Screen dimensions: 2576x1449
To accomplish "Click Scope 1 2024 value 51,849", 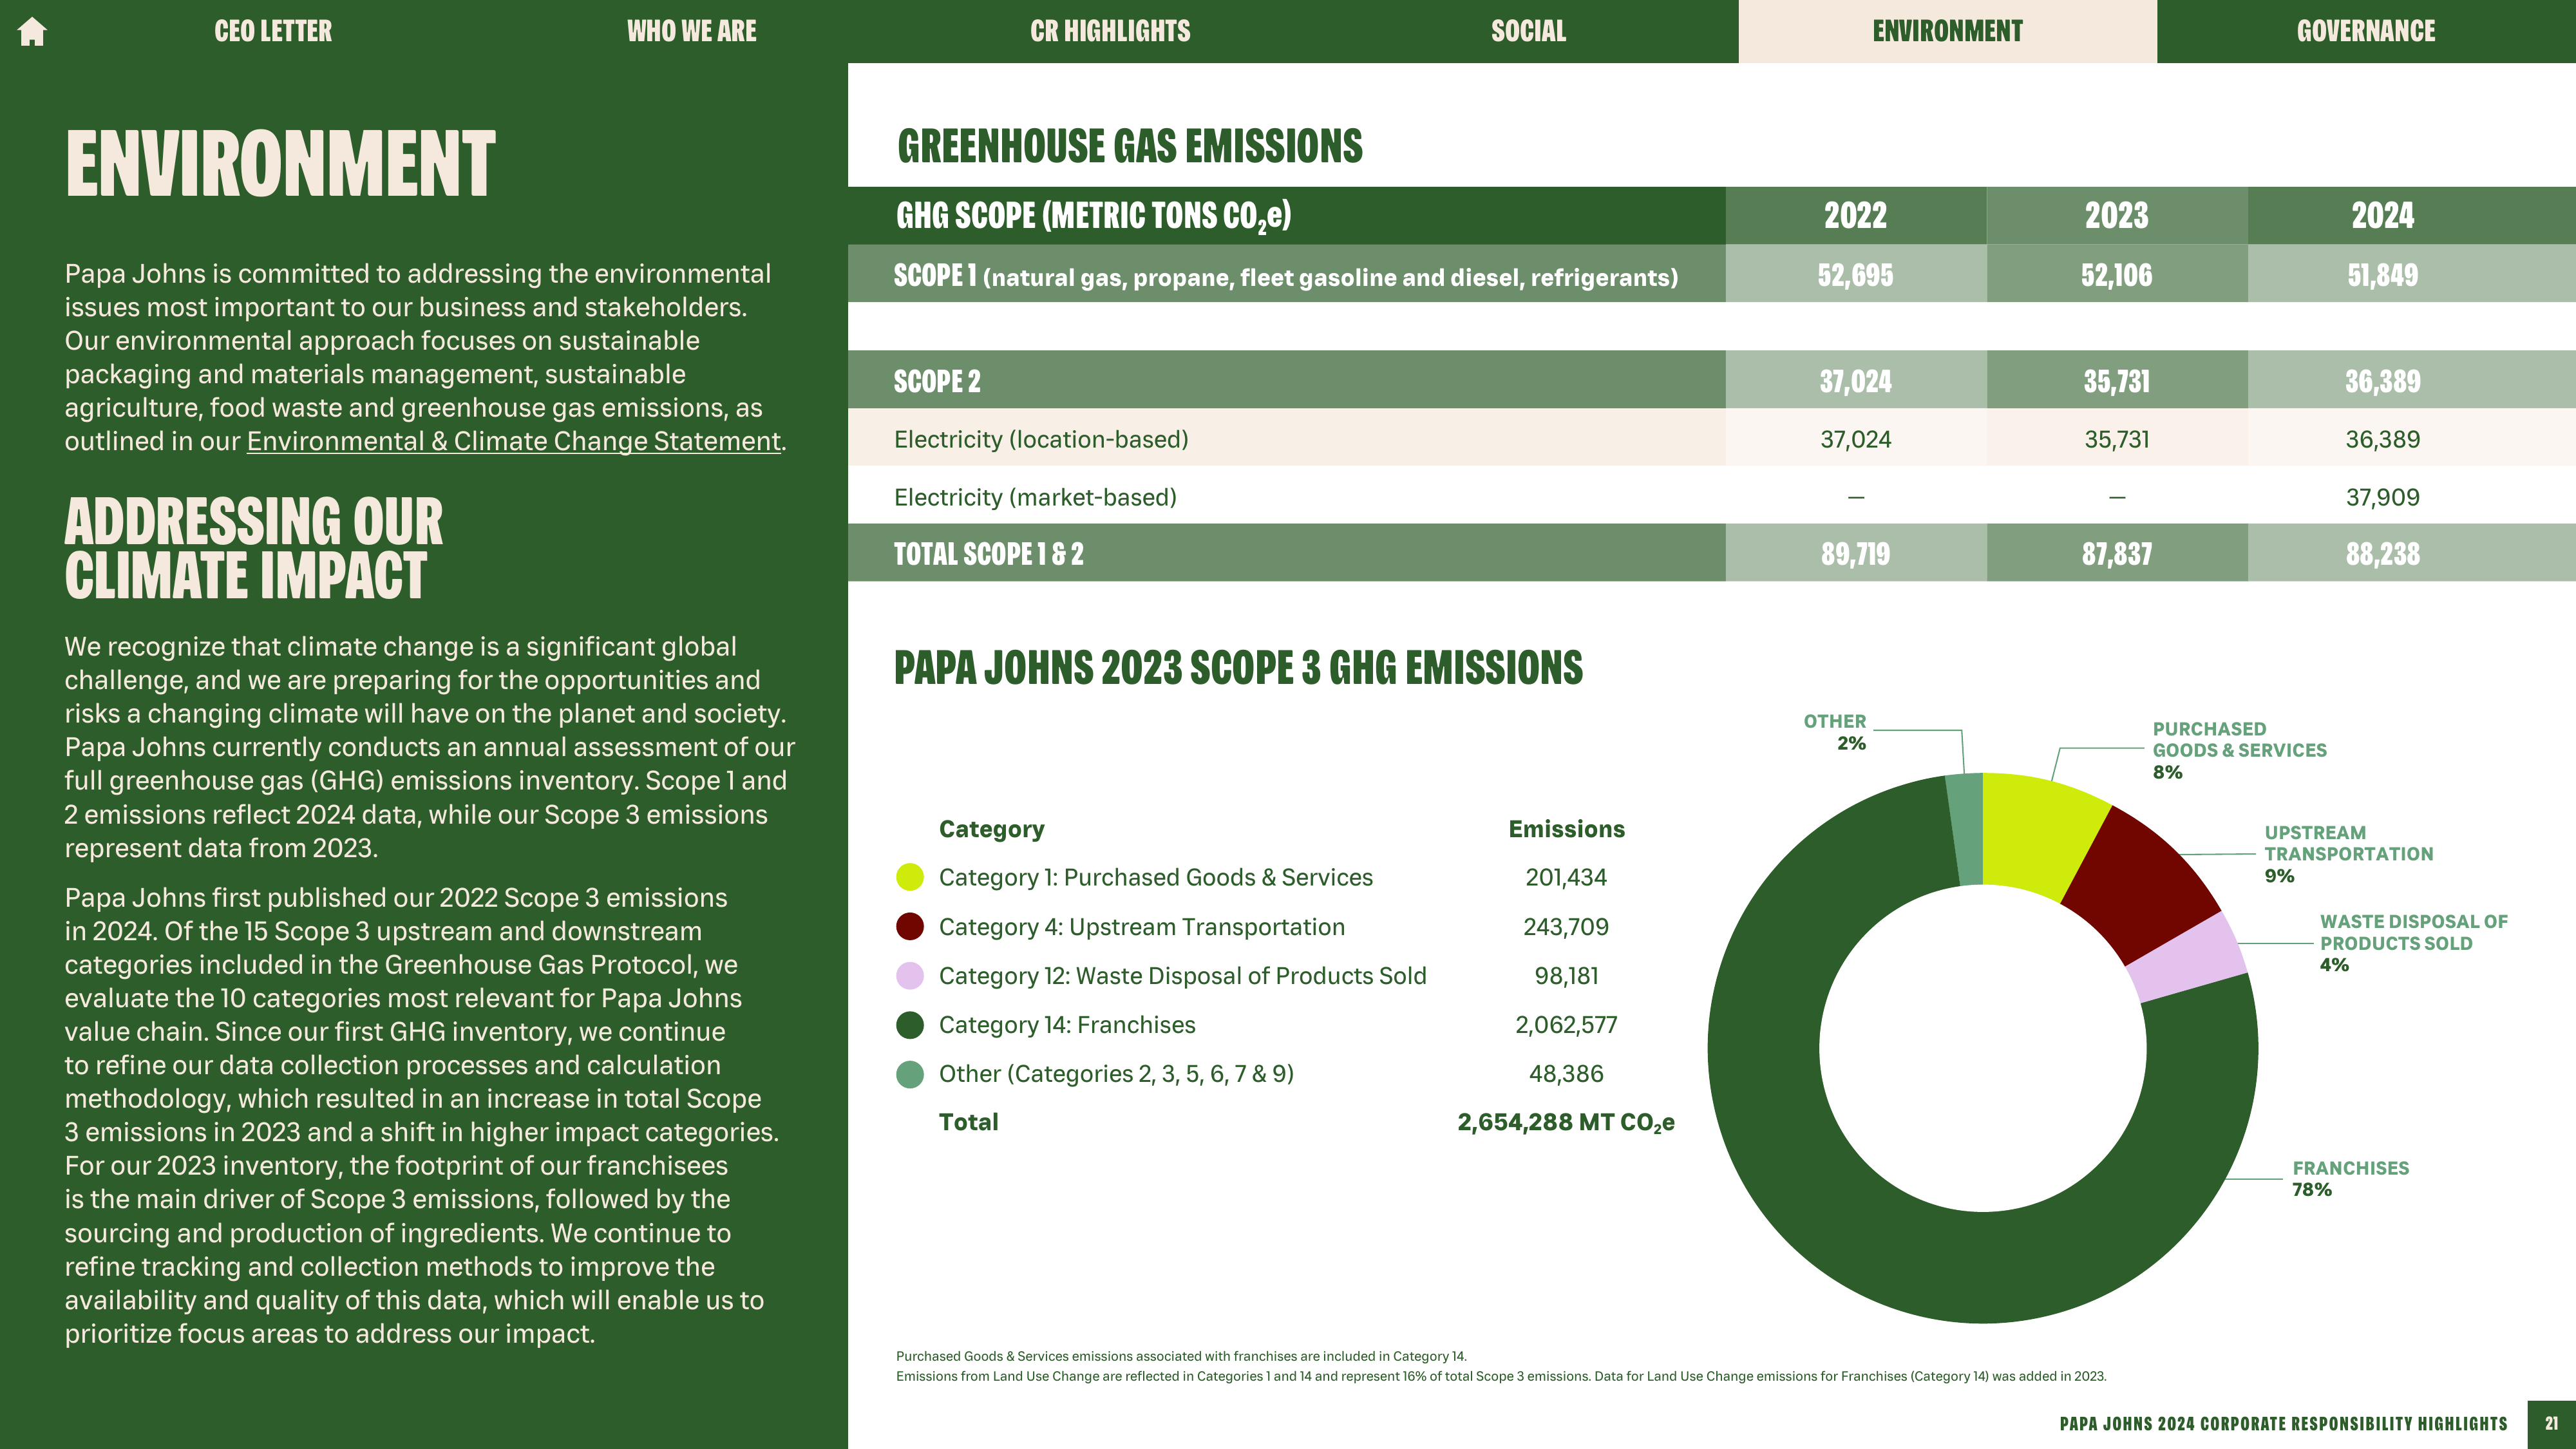I will pyautogui.click(x=2382, y=275).
